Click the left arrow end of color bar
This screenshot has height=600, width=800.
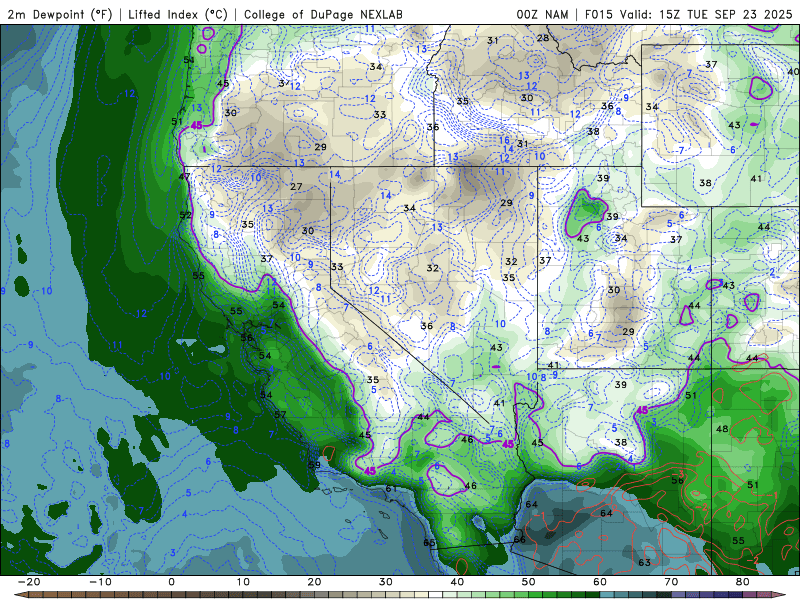click(20, 595)
